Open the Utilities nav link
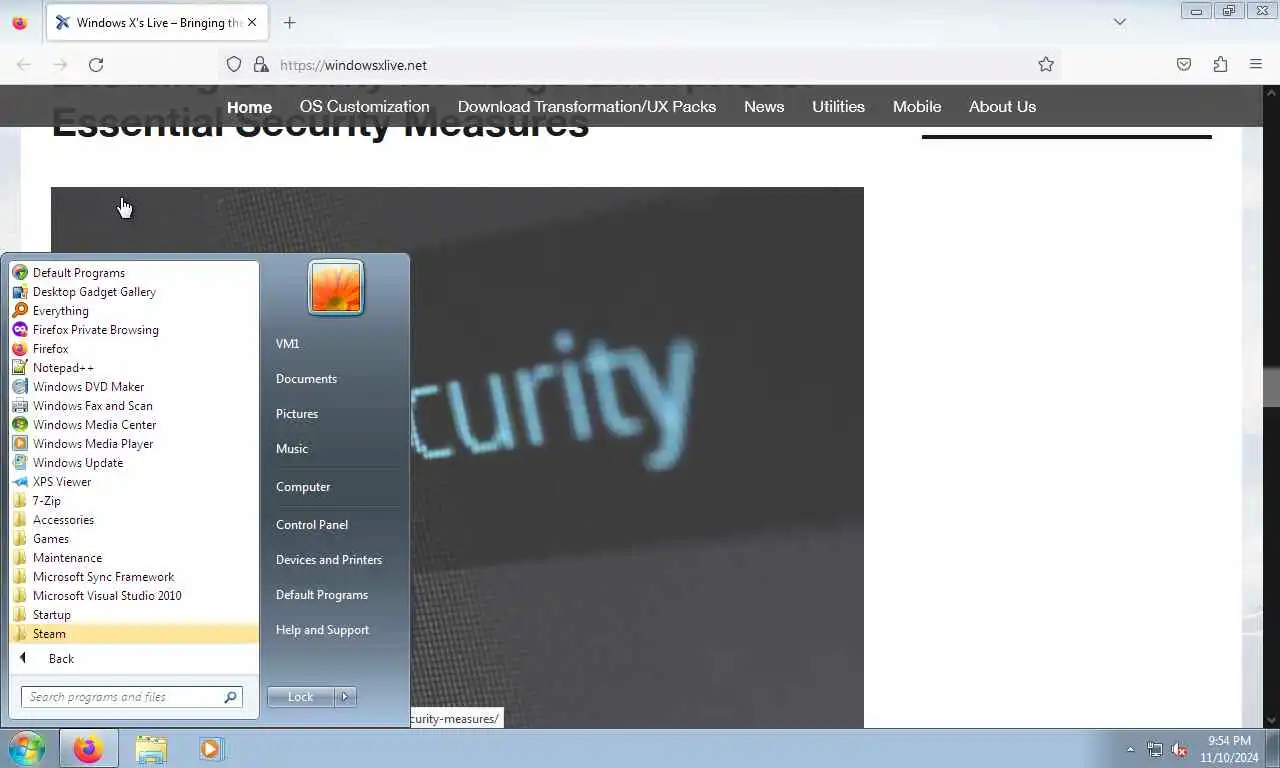The height and width of the screenshot is (768, 1280). [x=838, y=106]
